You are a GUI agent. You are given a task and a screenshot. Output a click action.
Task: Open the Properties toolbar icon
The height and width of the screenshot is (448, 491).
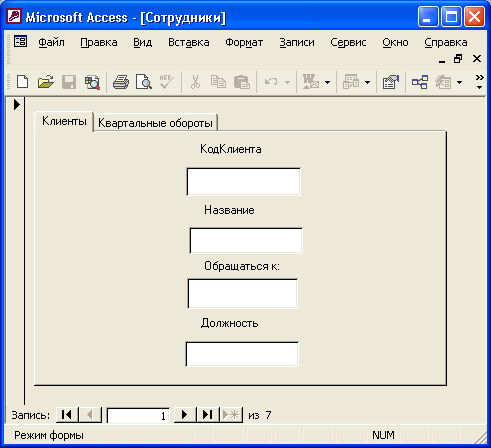click(x=391, y=82)
